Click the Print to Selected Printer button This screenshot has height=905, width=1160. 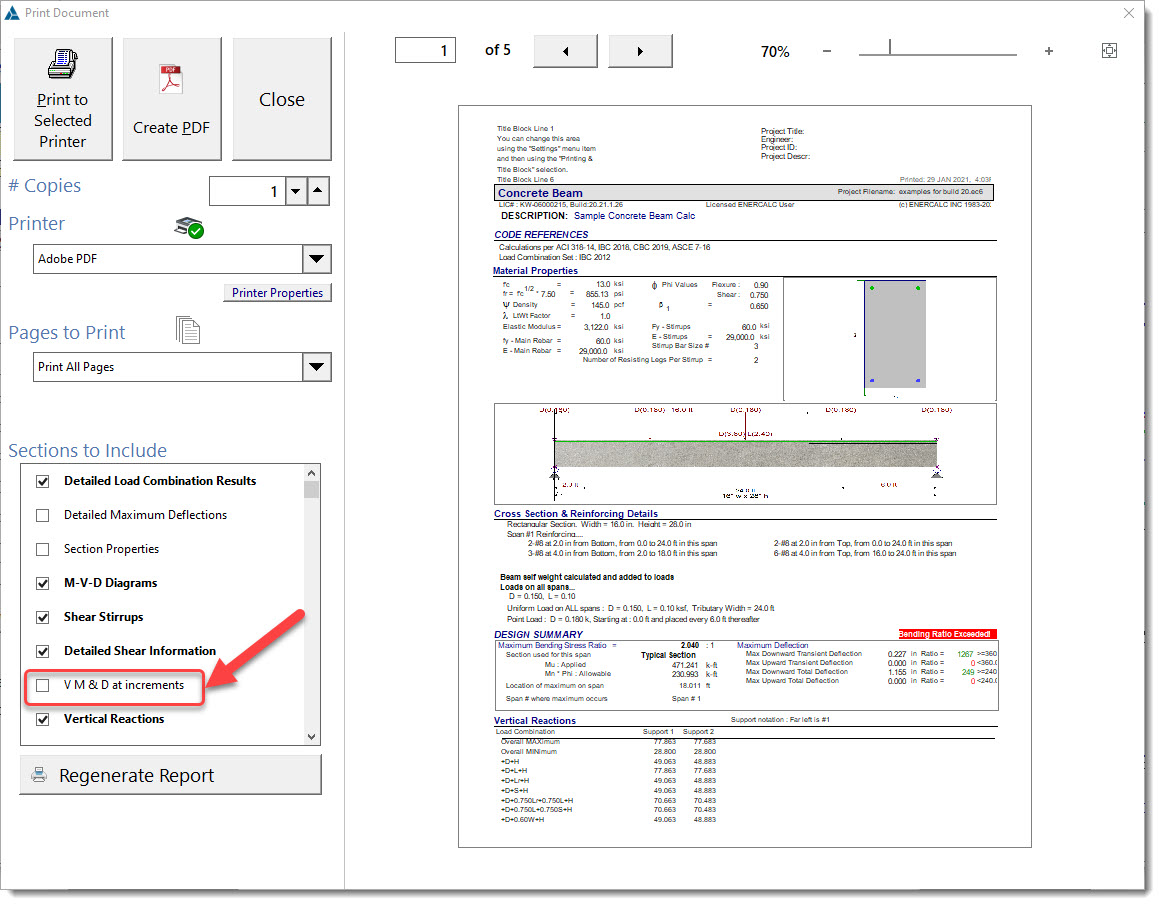(x=62, y=99)
